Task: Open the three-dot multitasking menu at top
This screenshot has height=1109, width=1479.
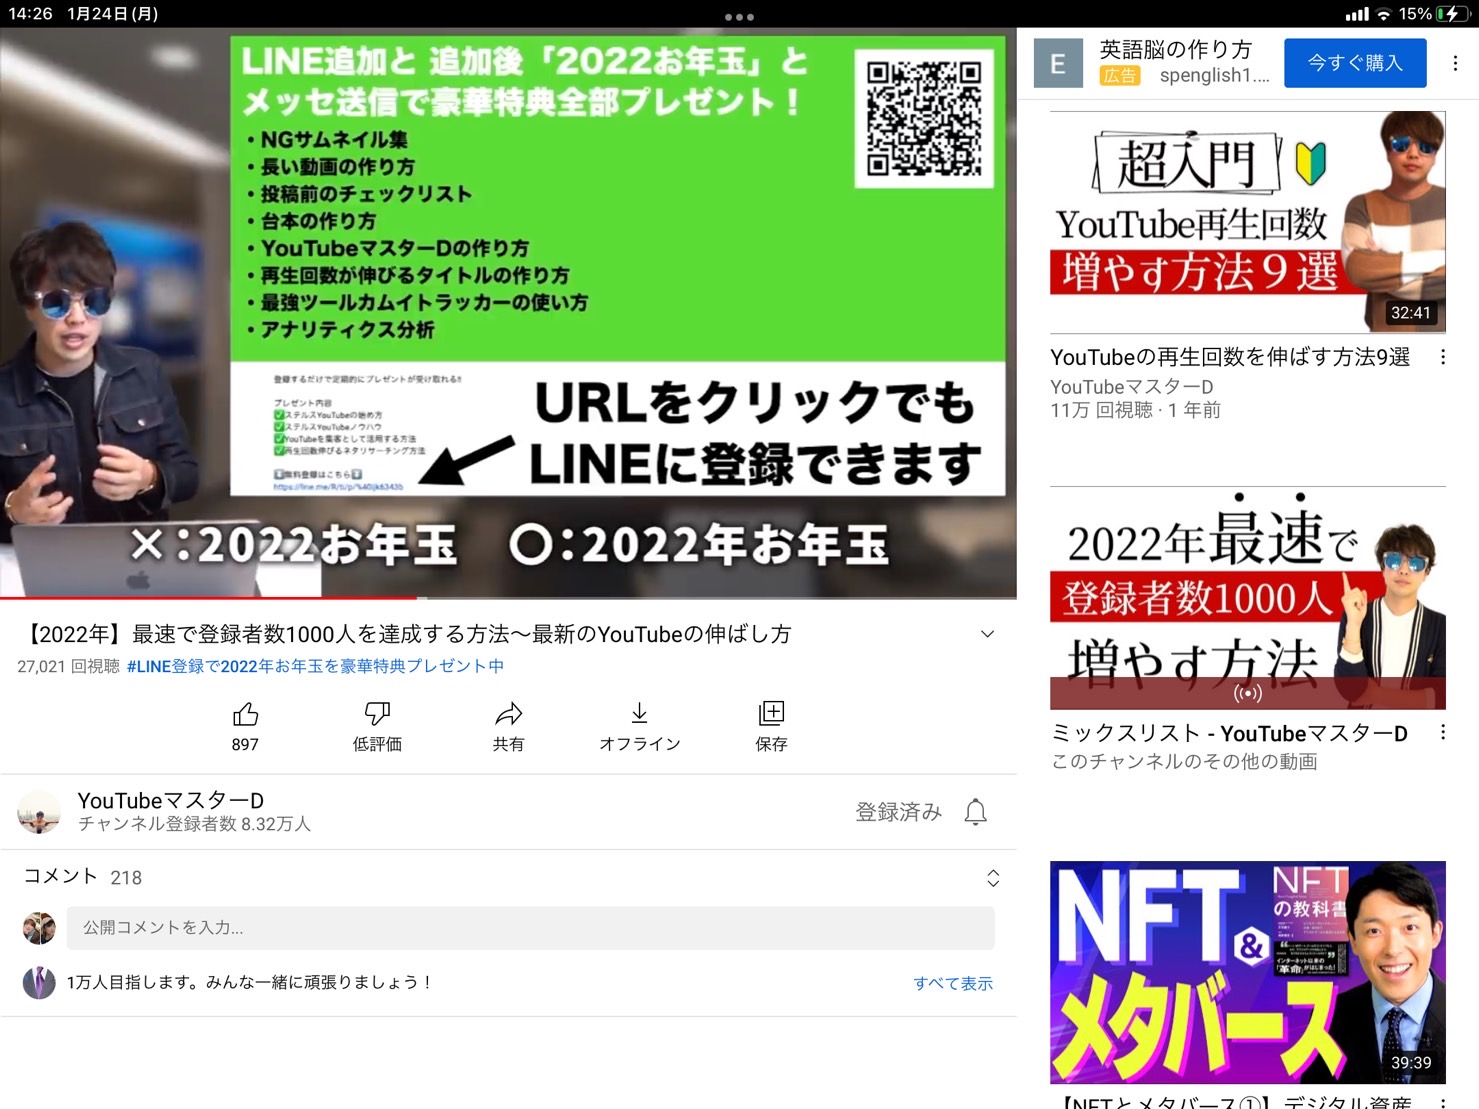Action: pos(739,17)
